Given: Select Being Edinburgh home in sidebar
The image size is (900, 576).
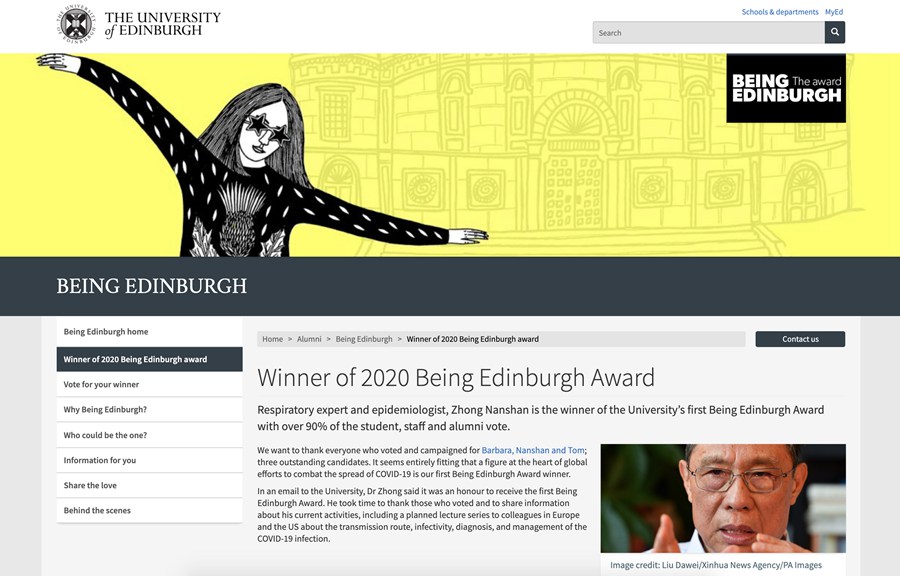Looking at the screenshot, I should click(x=149, y=332).
